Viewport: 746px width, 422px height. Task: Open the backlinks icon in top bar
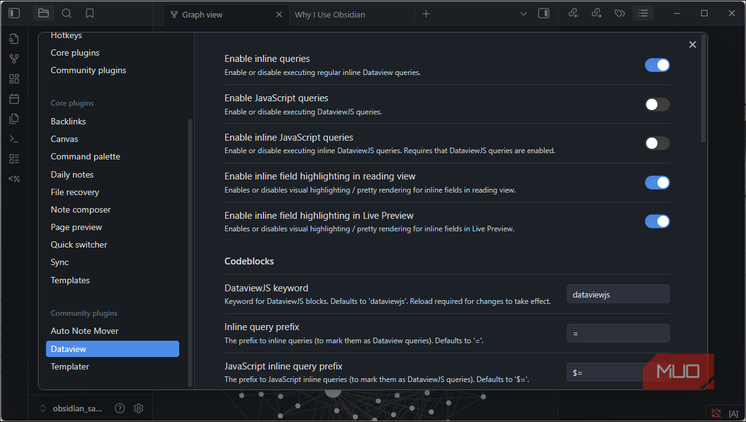point(573,13)
